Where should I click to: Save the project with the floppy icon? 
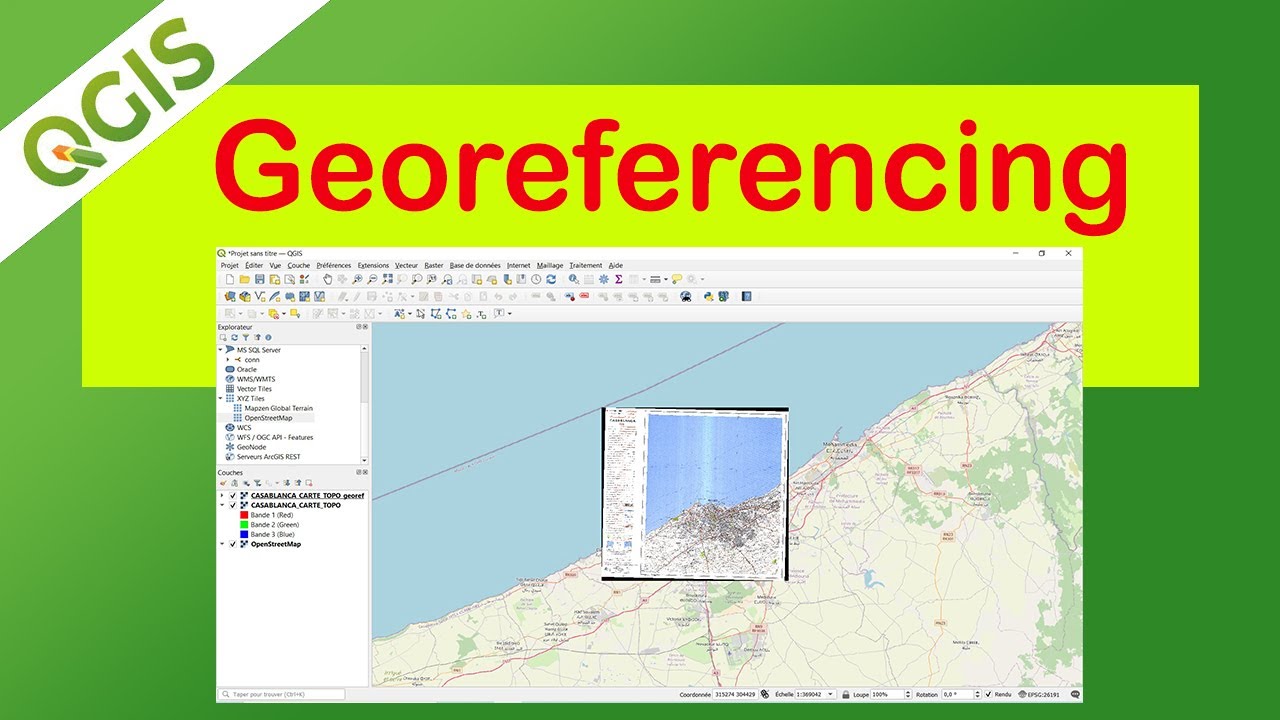tap(259, 279)
